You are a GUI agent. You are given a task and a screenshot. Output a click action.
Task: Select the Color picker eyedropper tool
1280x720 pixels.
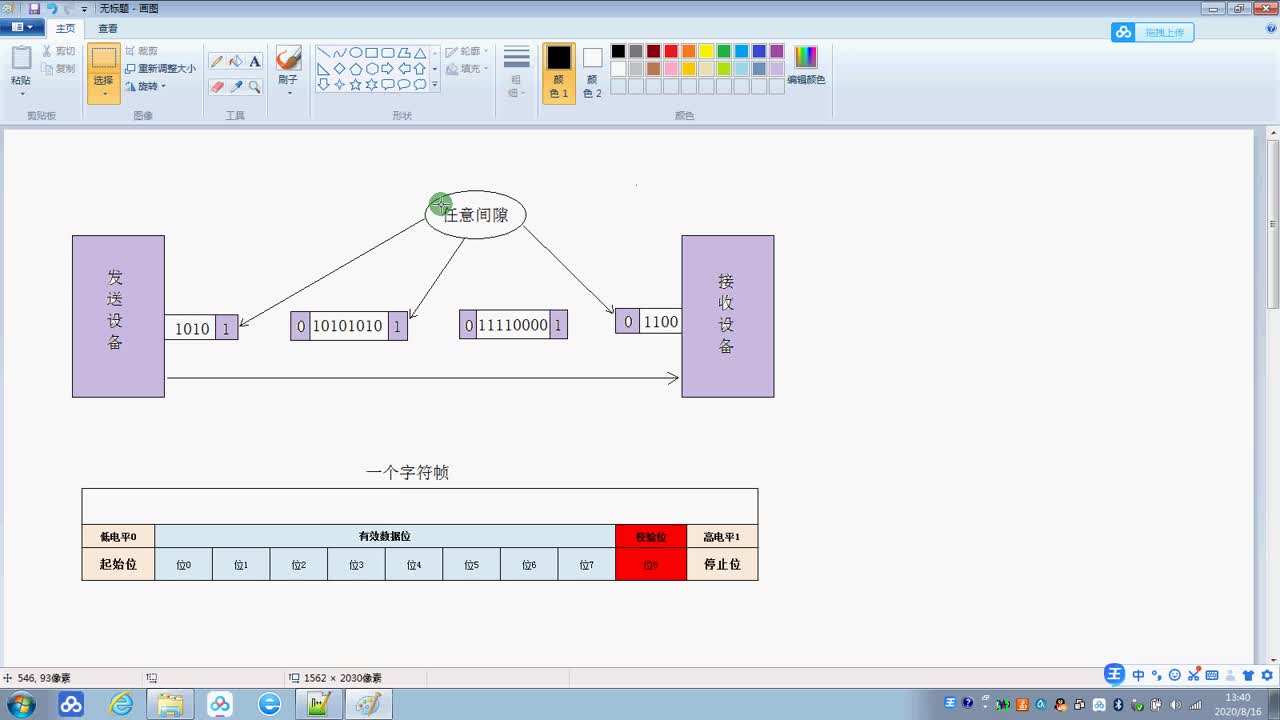tap(236, 87)
